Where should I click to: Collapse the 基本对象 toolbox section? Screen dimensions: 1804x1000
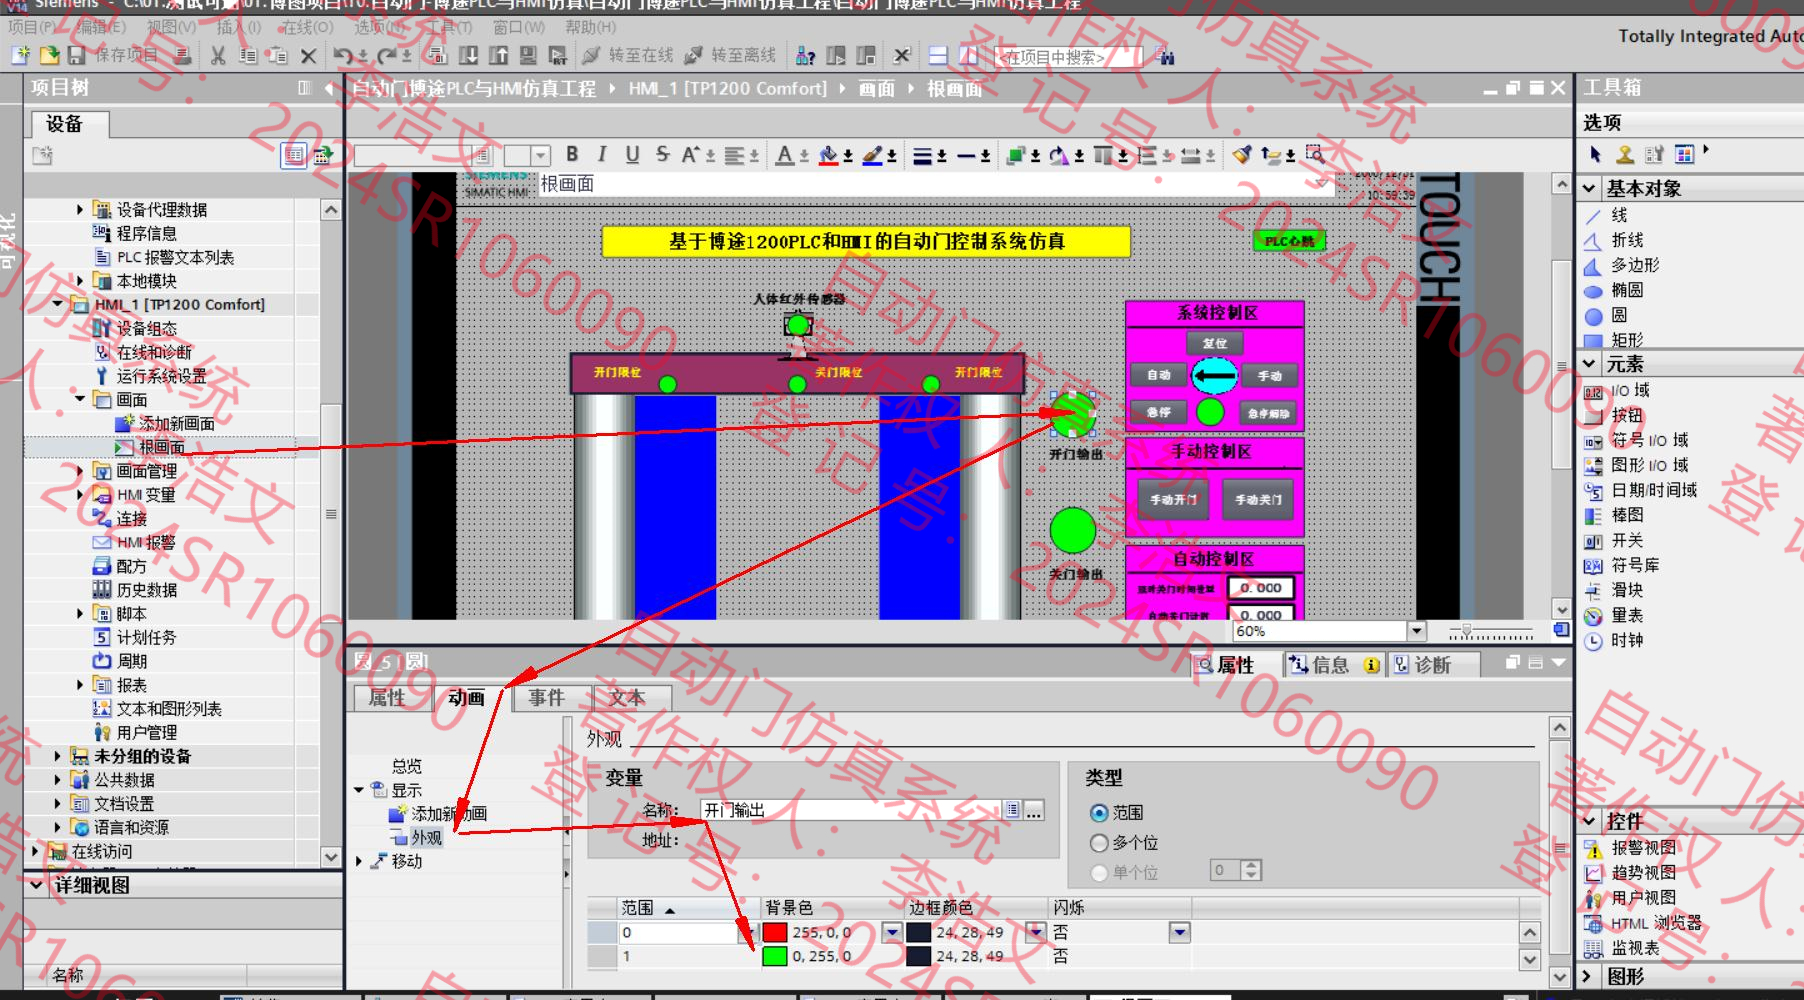point(1589,188)
